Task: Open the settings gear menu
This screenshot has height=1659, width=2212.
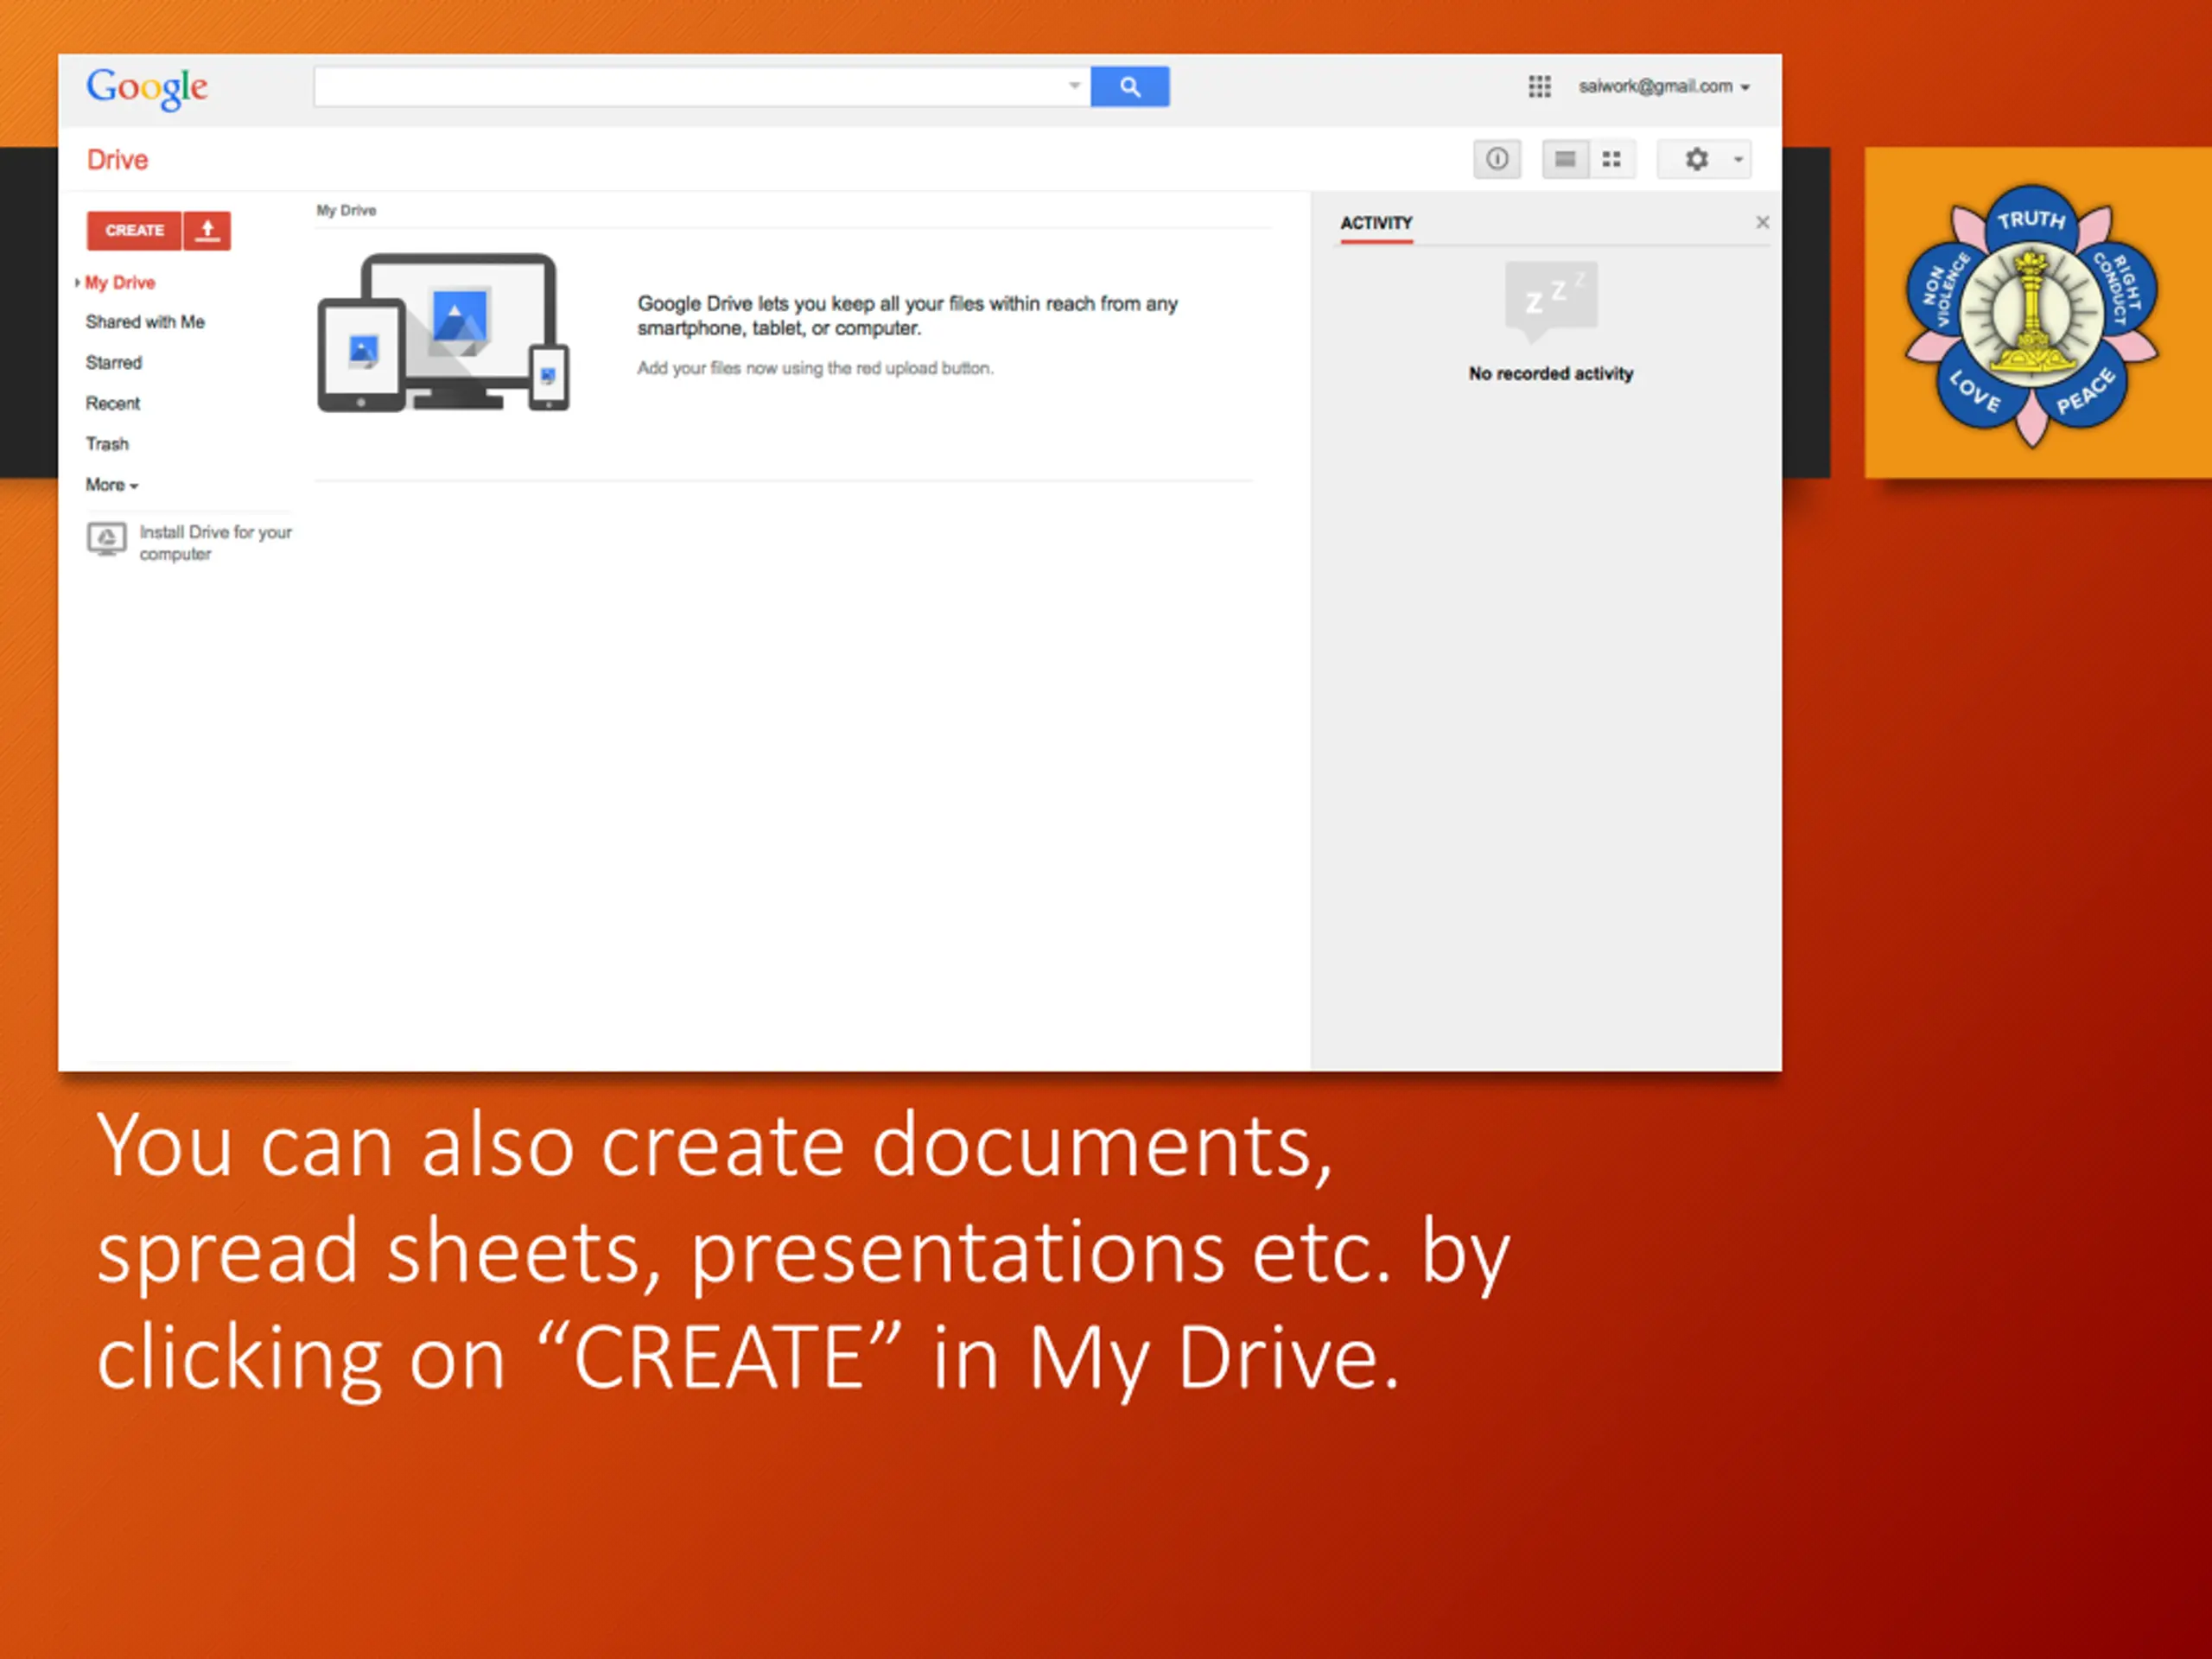Action: point(1696,159)
